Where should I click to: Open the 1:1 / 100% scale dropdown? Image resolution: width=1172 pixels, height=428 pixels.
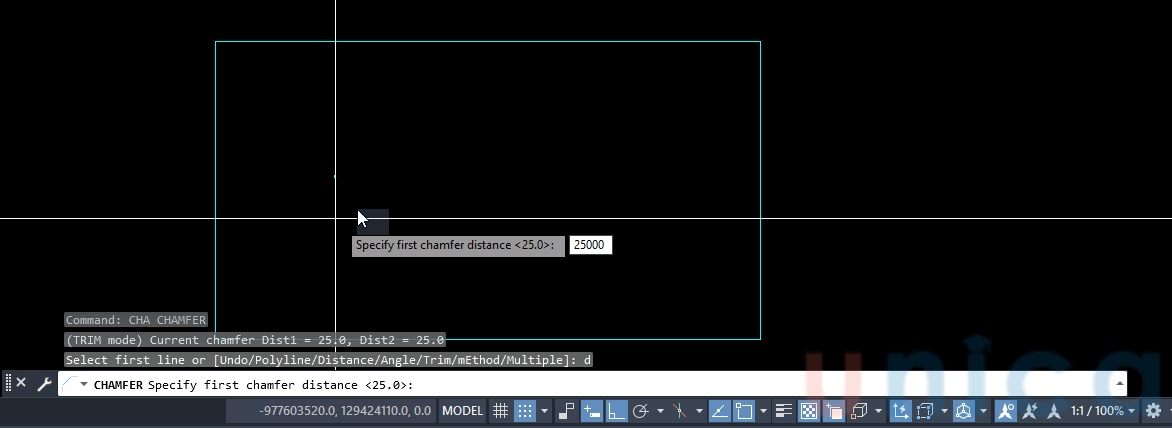pyautogui.click(x=1102, y=411)
